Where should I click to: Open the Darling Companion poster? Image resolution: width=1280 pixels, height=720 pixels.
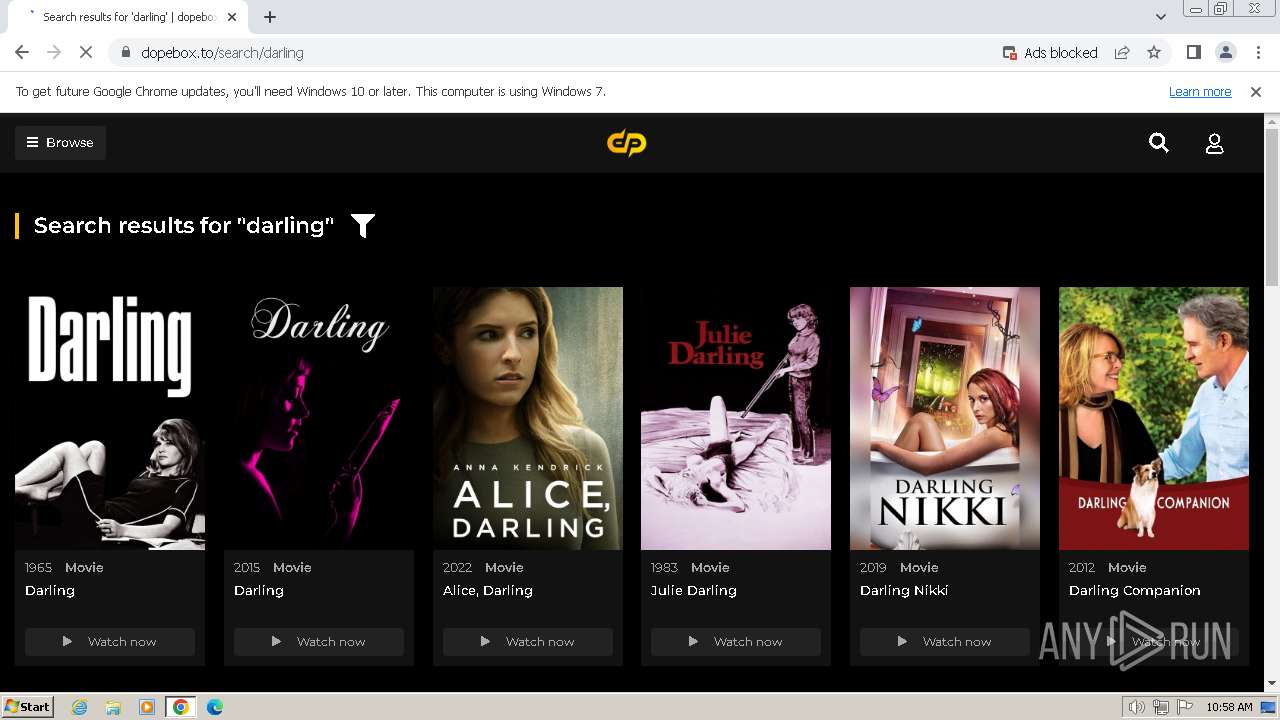tap(1154, 418)
